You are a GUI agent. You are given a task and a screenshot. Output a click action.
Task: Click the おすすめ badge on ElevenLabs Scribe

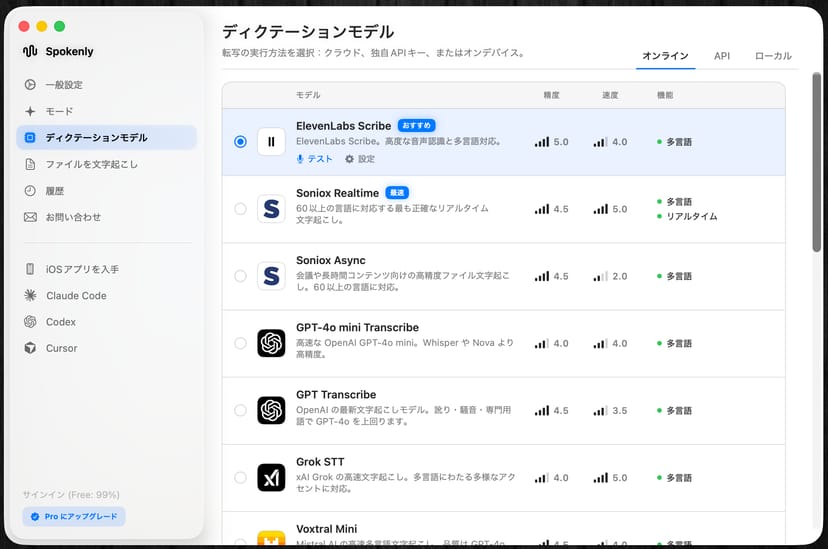click(416, 126)
